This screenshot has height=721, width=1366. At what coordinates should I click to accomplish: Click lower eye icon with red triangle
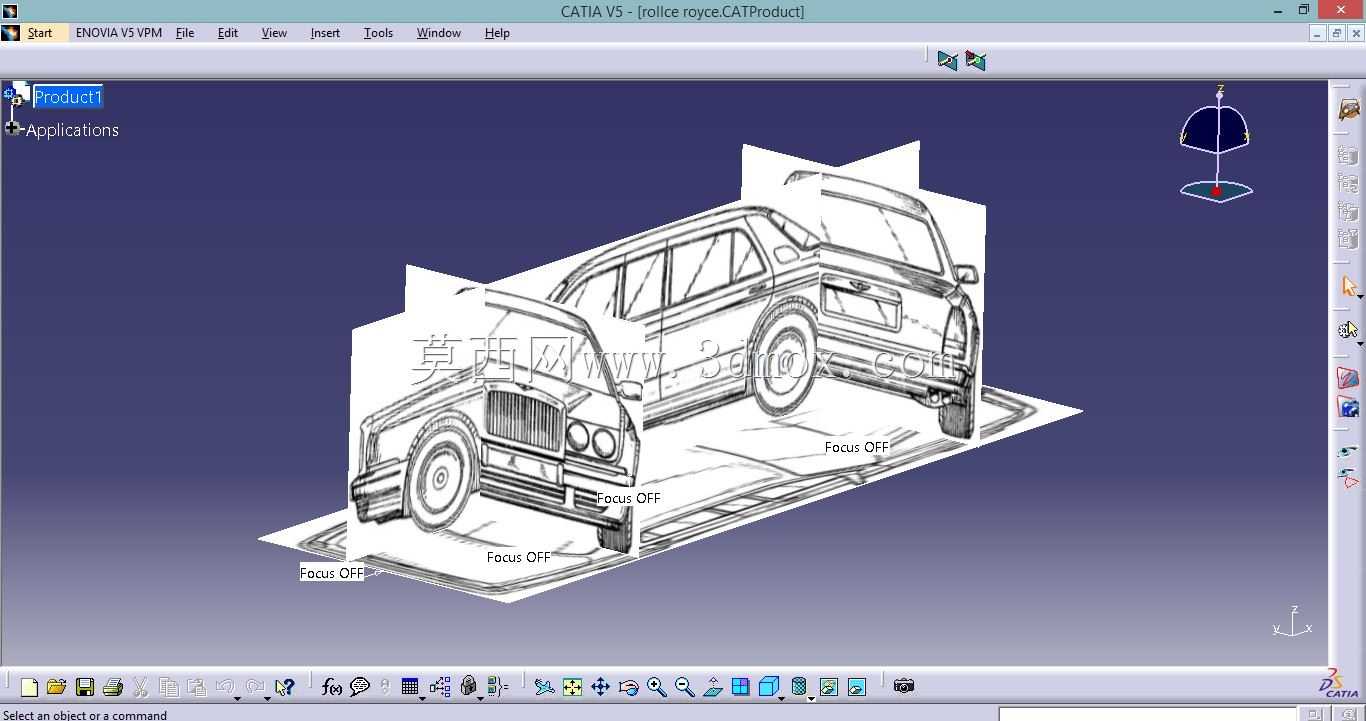click(1348, 479)
